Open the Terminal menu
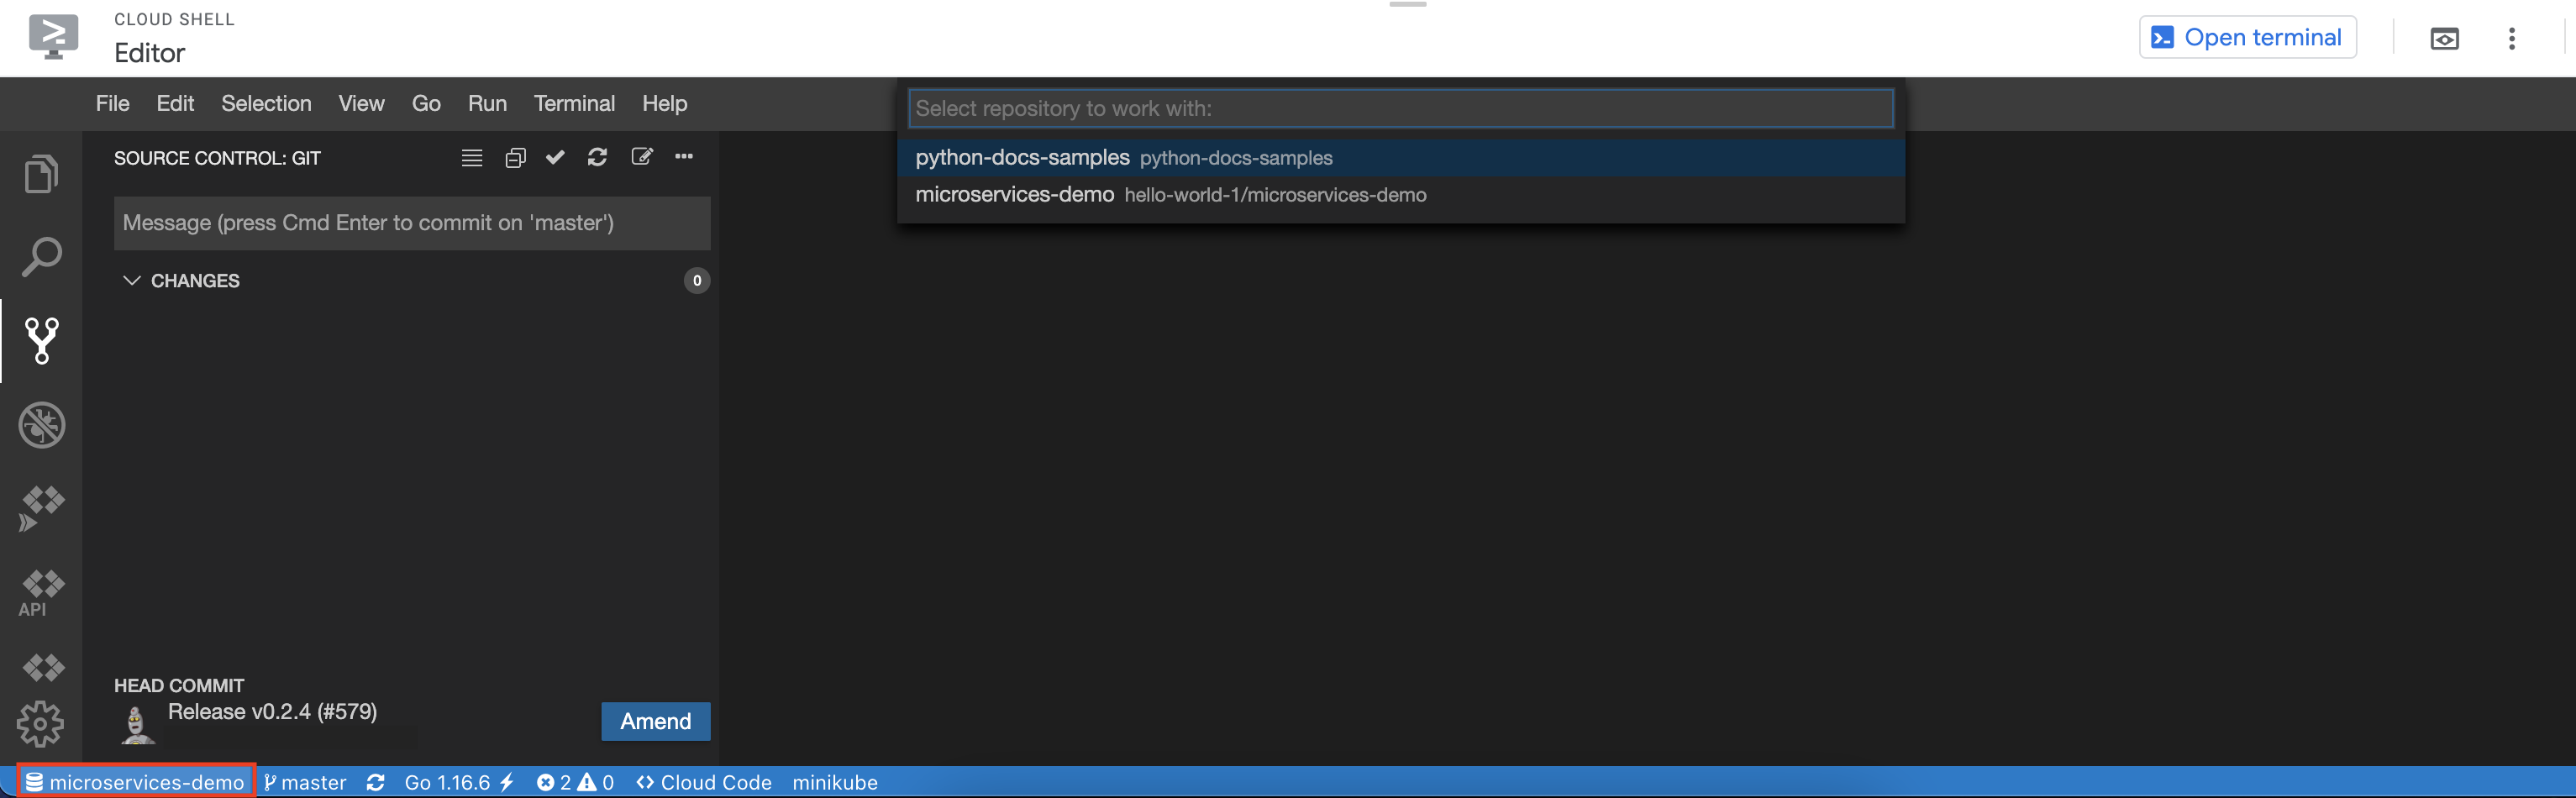Viewport: 2576px width, 798px height. click(x=574, y=103)
